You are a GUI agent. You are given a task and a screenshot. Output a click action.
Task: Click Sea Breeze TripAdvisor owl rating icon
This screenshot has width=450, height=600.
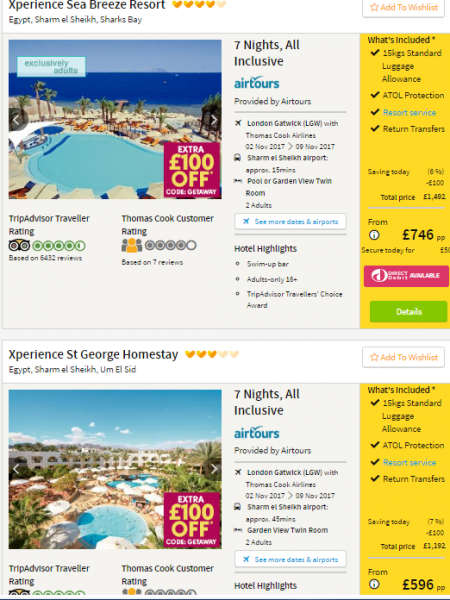tap(19, 245)
